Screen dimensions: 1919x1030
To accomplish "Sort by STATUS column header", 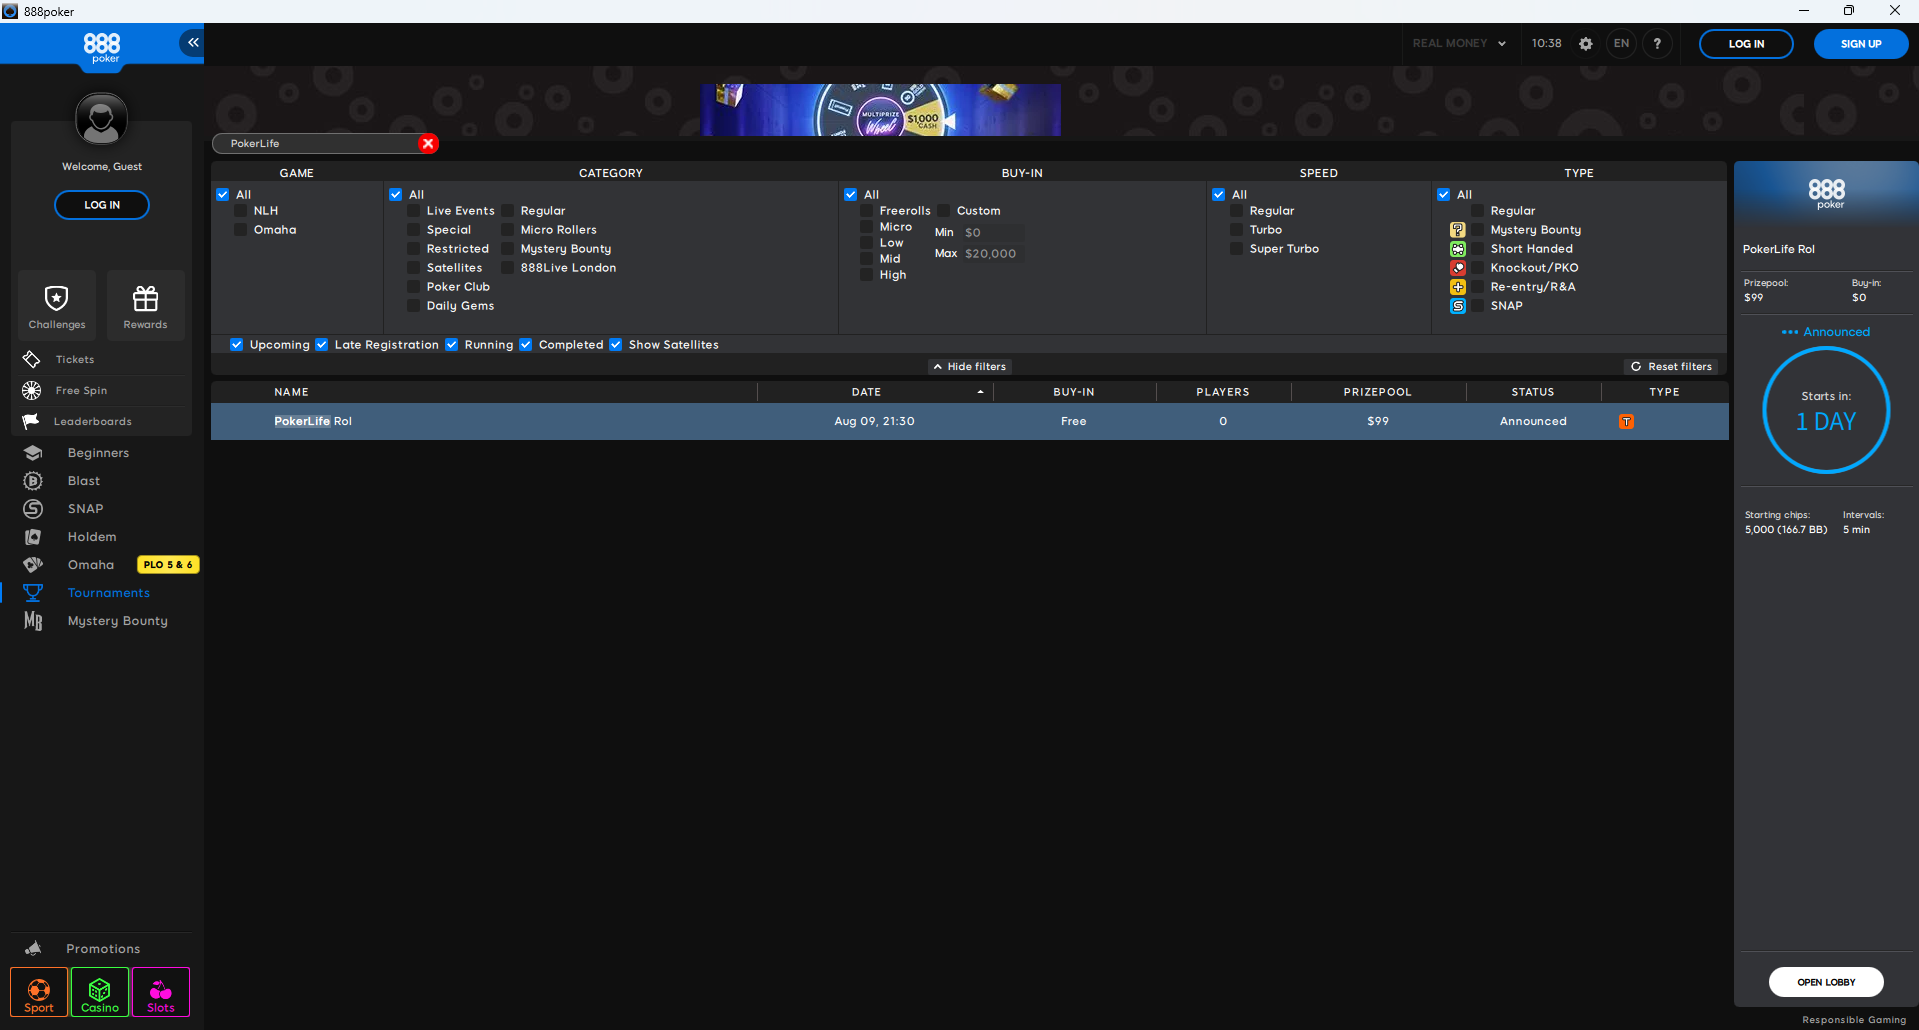I will tap(1533, 392).
